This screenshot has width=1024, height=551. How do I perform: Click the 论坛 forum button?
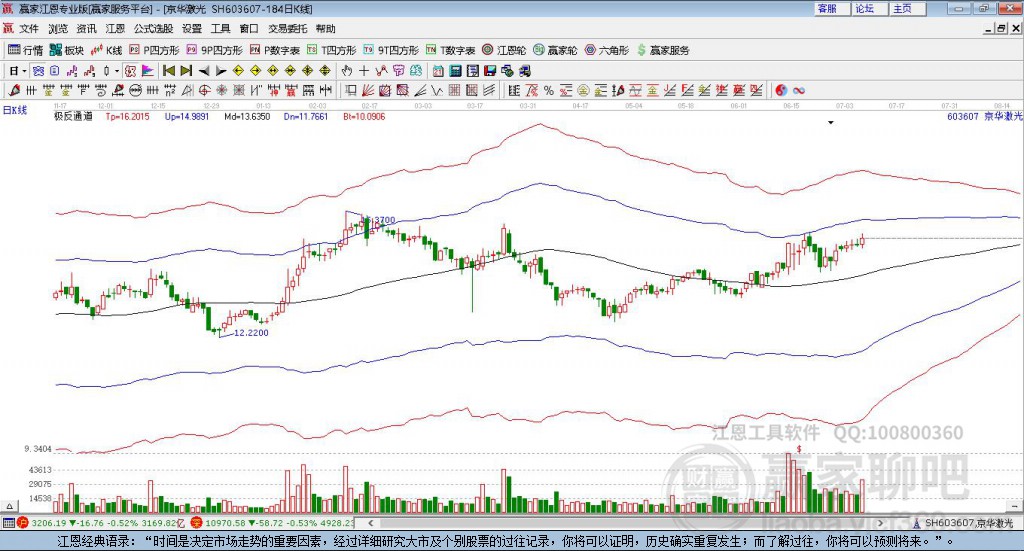[864, 8]
